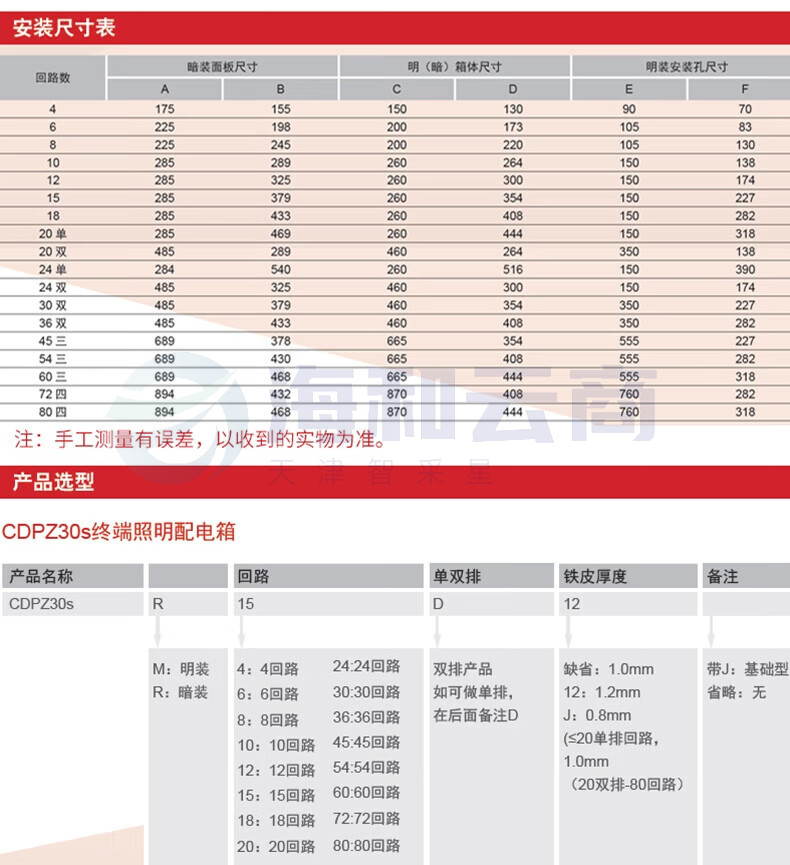Click the 明（暗）箱体尺寸 column group header
790x865 pixels.
(x=455, y=67)
